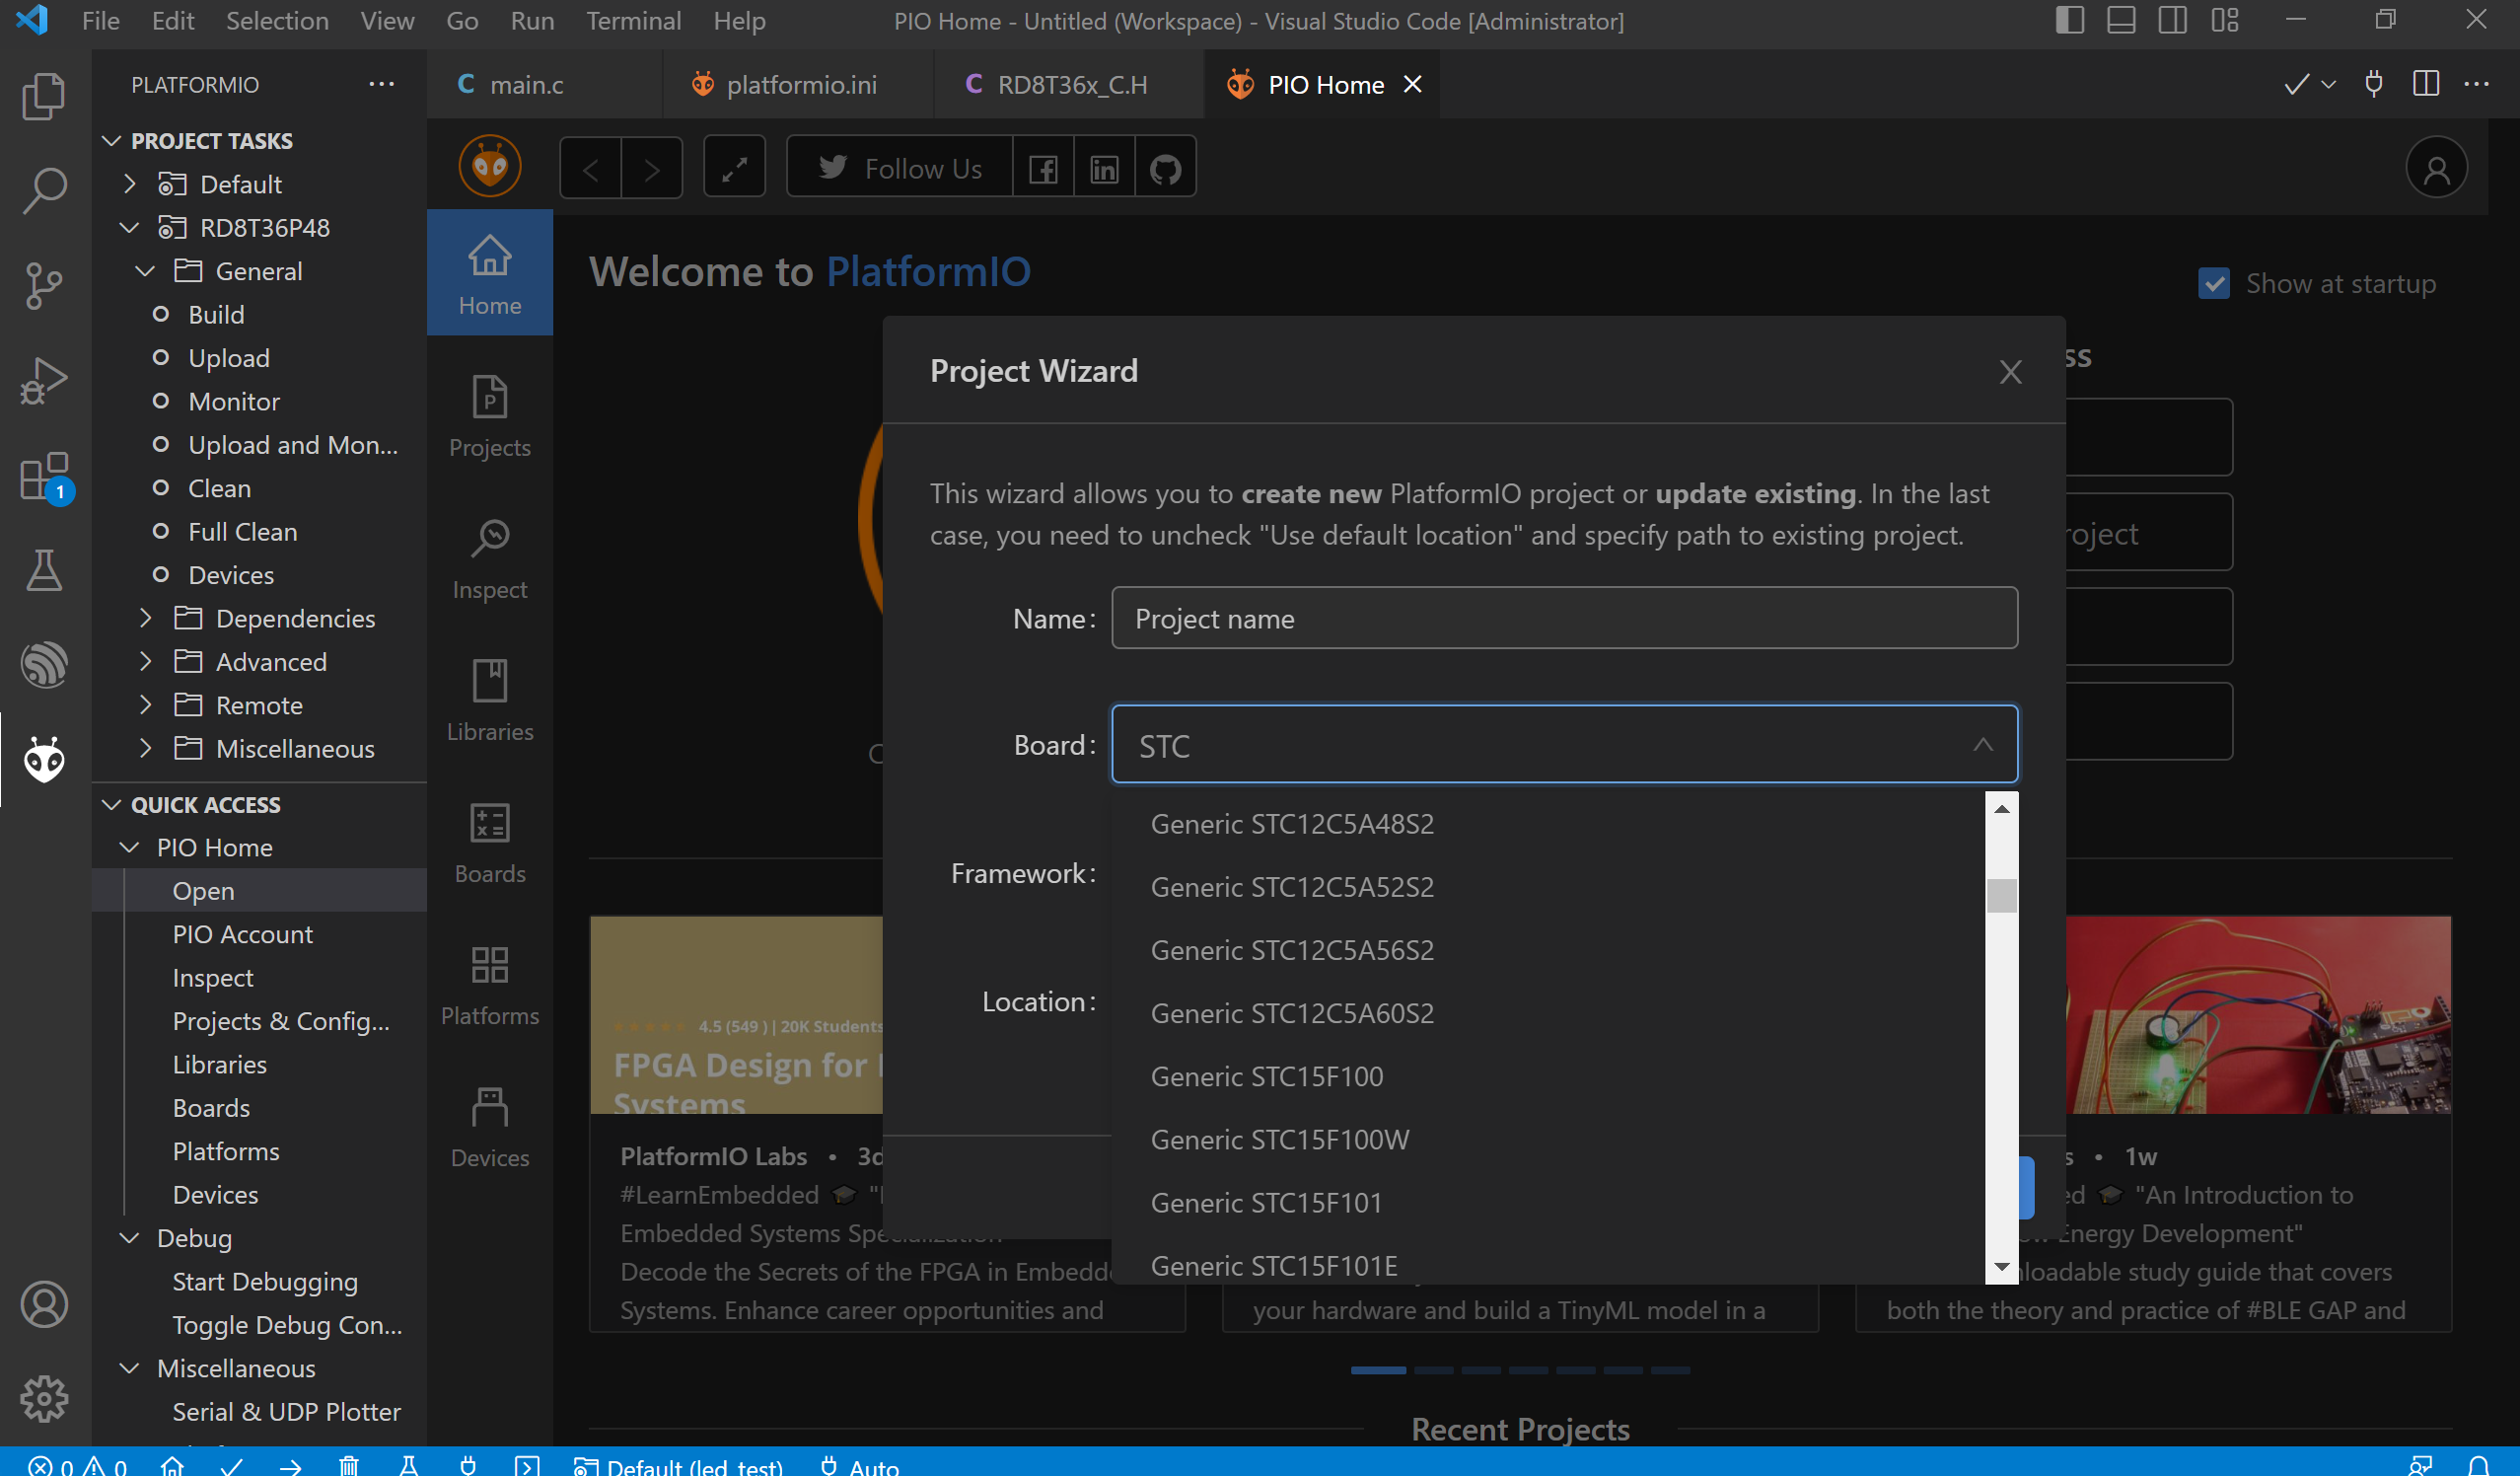Open Manage gear settings
The width and height of the screenshot is (2520, 1476).
tap(44, 1398)
